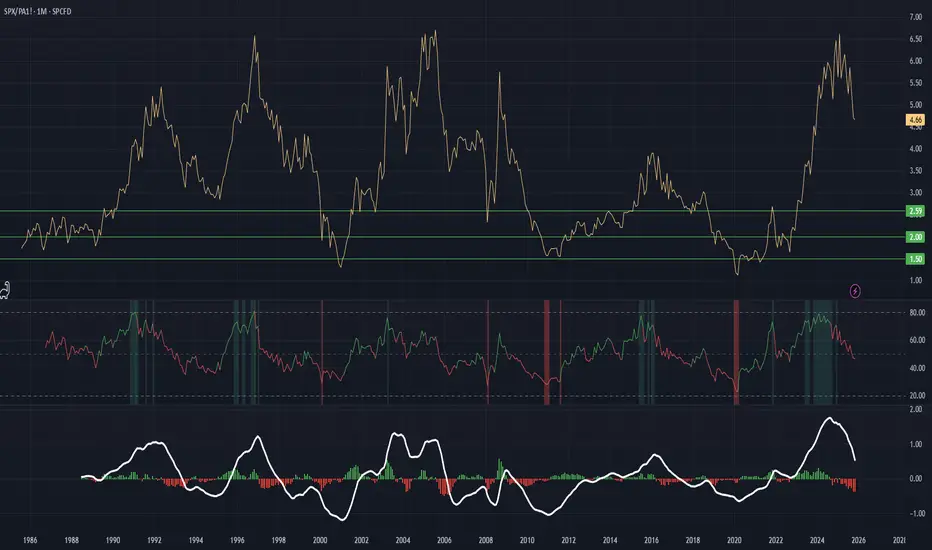The height and width of the screenshot is (550, 932).
Task: Click 4.00 on the price axis
Action: (915, 149)
